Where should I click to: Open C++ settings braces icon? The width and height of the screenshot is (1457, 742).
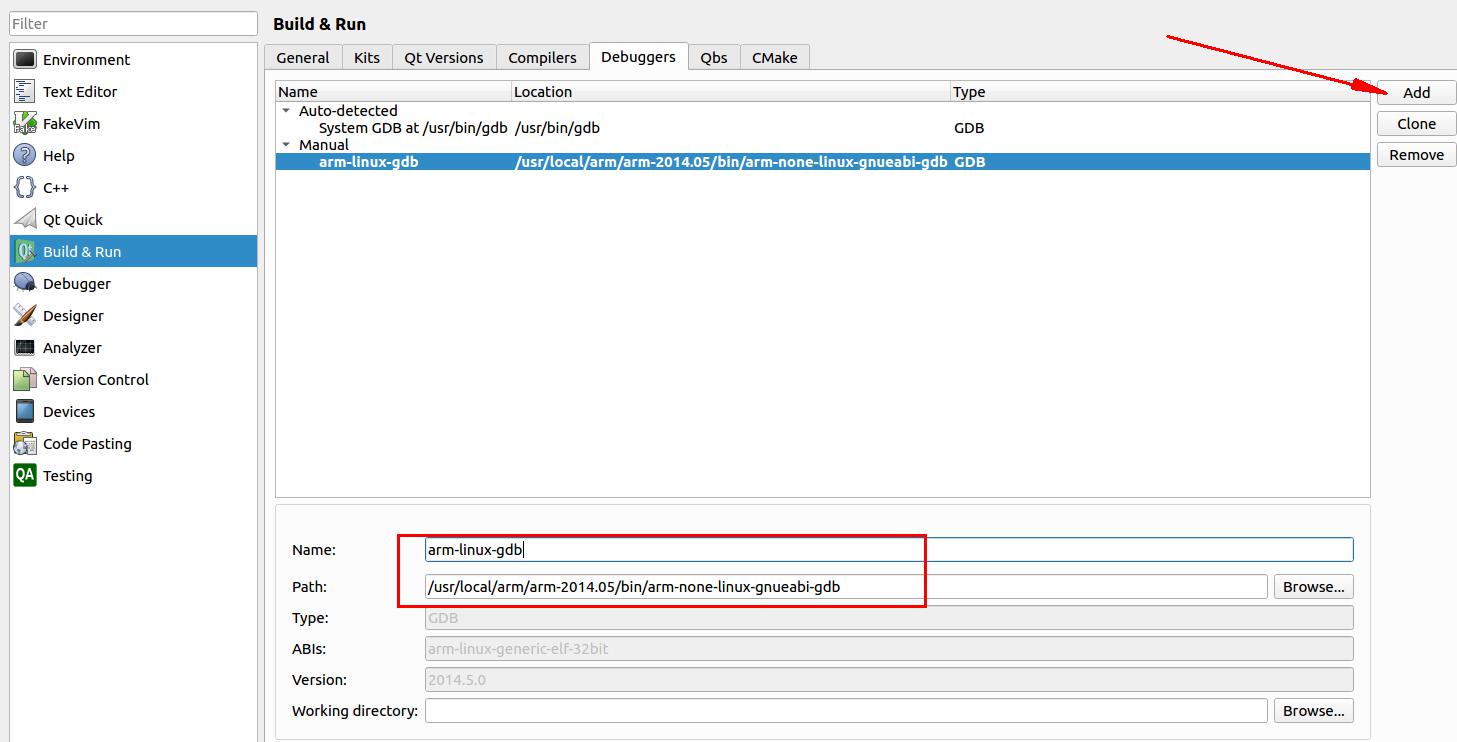[25, 188]
